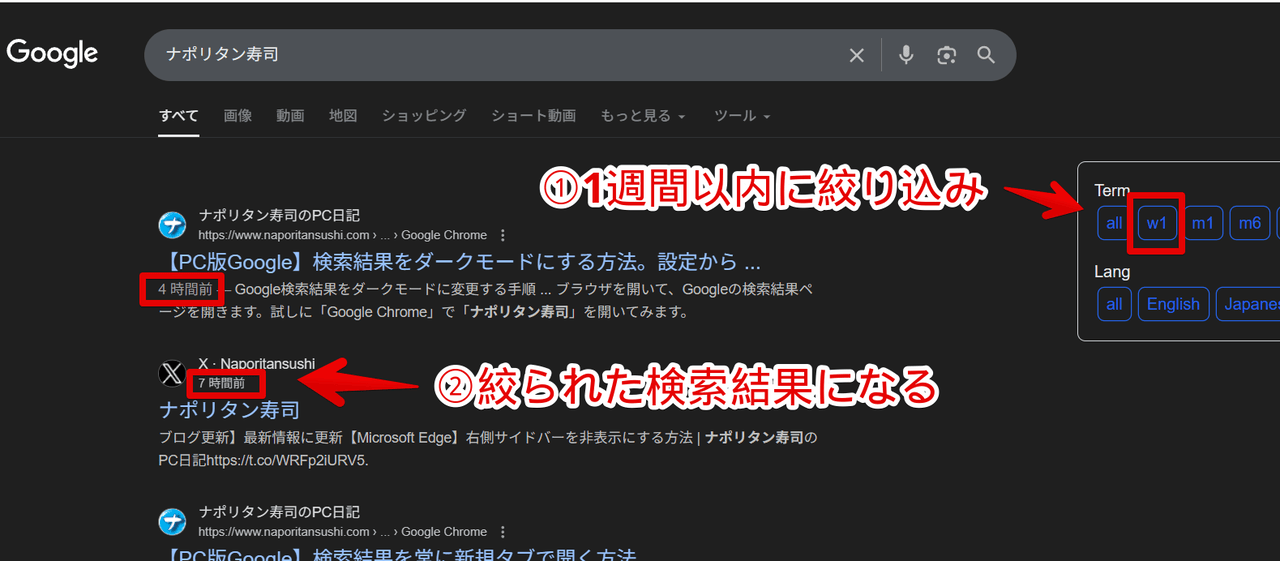
Task: Click the Term label in filter panel
Action: coord(1112,190)
